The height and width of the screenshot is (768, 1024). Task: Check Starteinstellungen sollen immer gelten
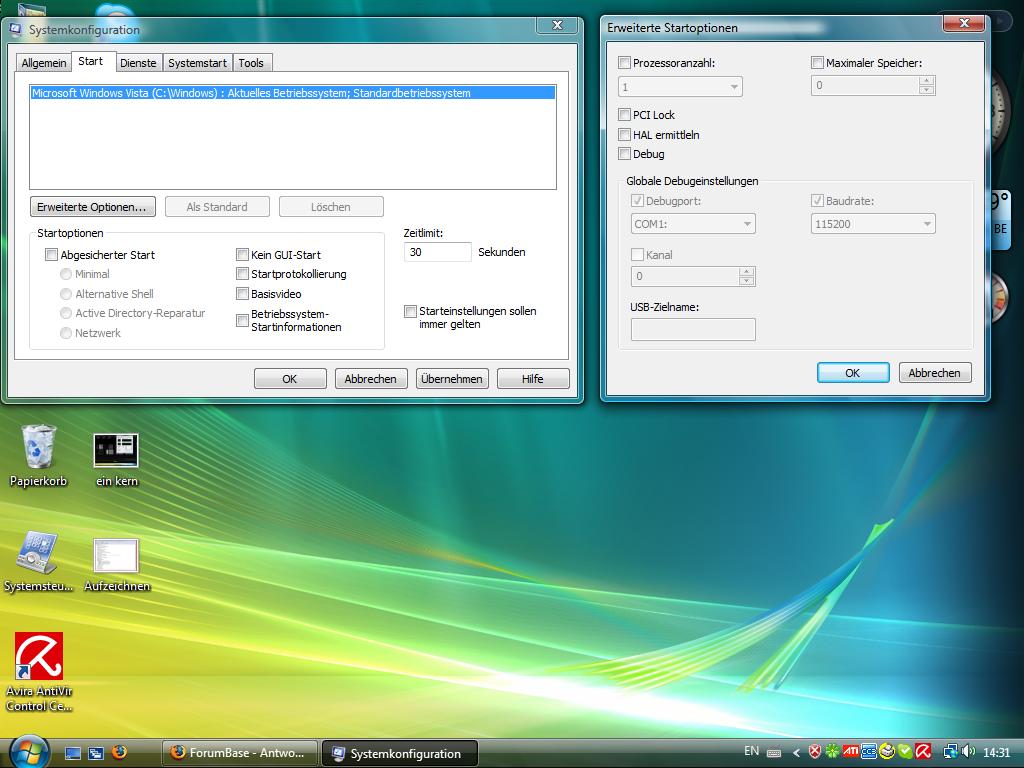click(x=410, y=311)
